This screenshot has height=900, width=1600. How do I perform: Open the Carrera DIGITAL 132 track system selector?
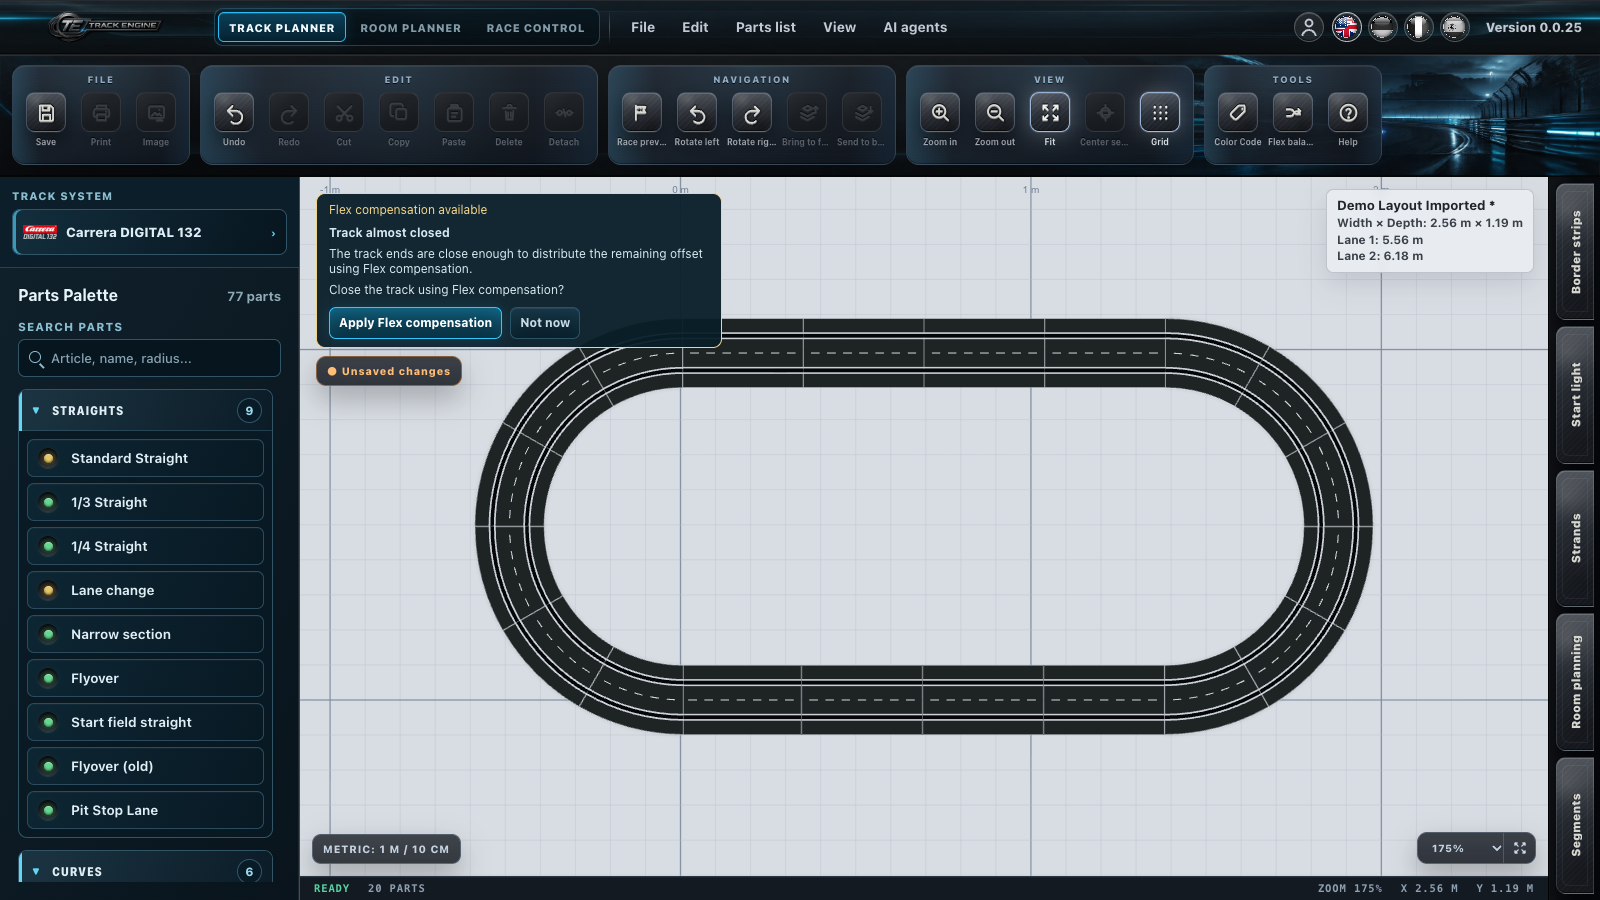coord(150,232)
